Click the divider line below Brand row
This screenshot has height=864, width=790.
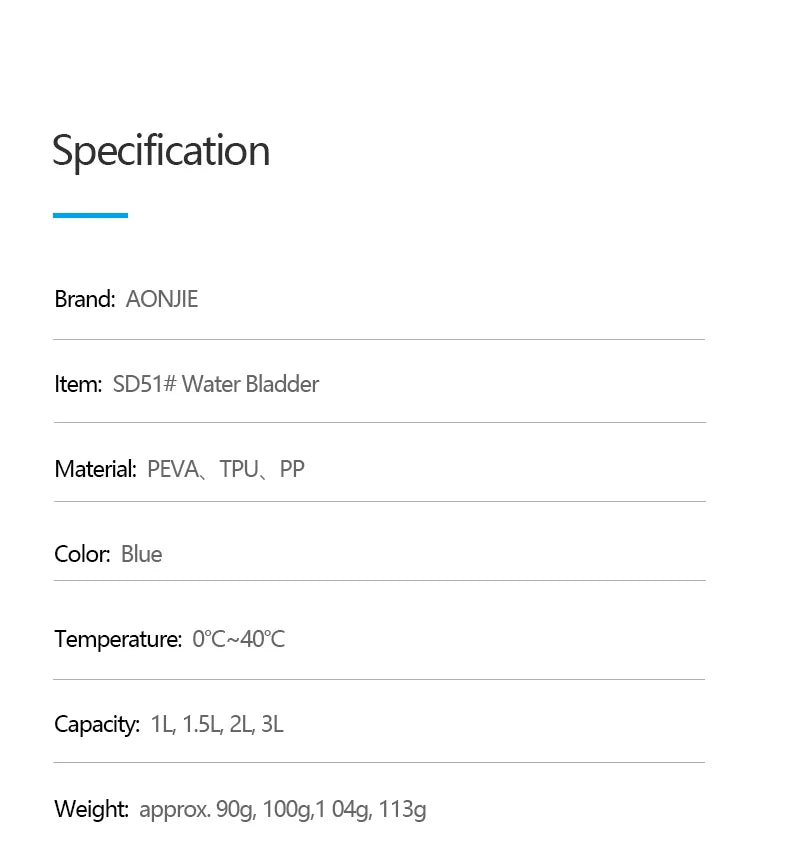pyautogui.click(x=379, y=340)
